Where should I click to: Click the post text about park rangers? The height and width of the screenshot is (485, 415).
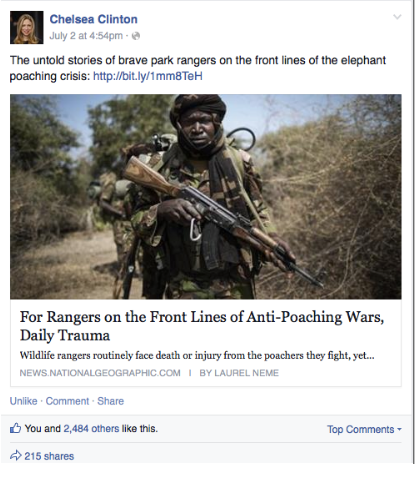click(198, 68)
